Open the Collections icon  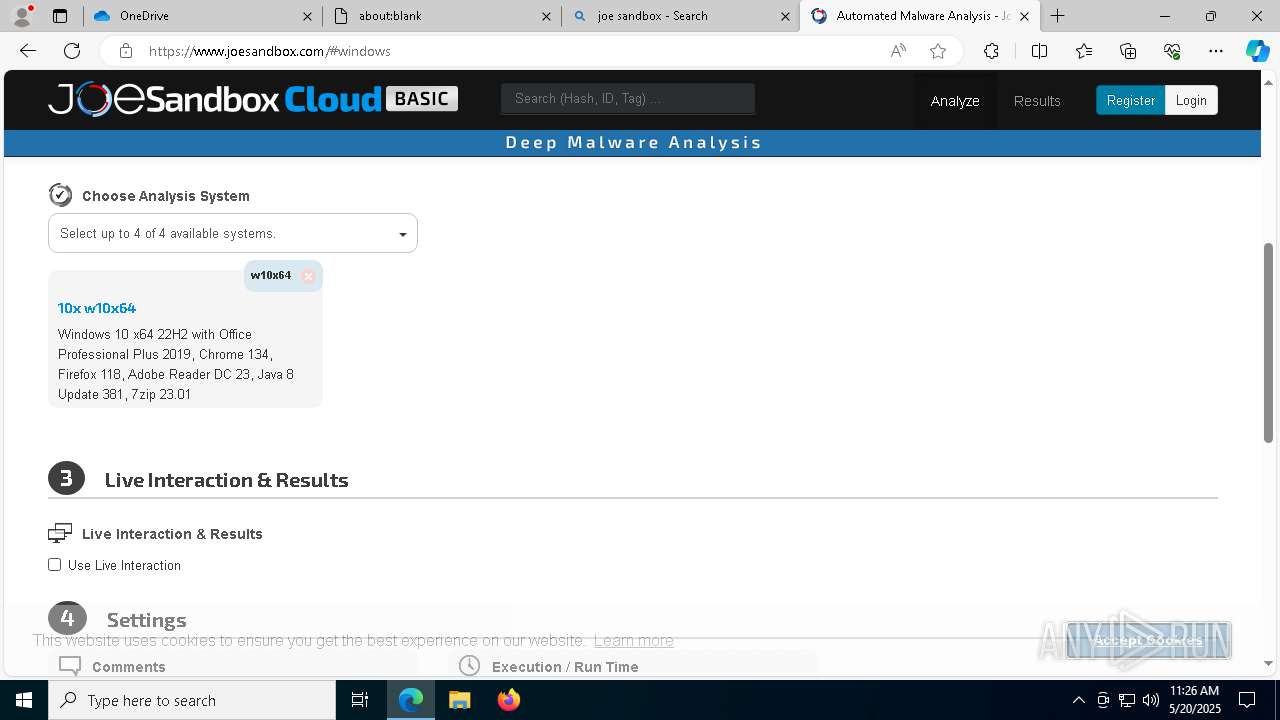click(x=1128, y=51)
